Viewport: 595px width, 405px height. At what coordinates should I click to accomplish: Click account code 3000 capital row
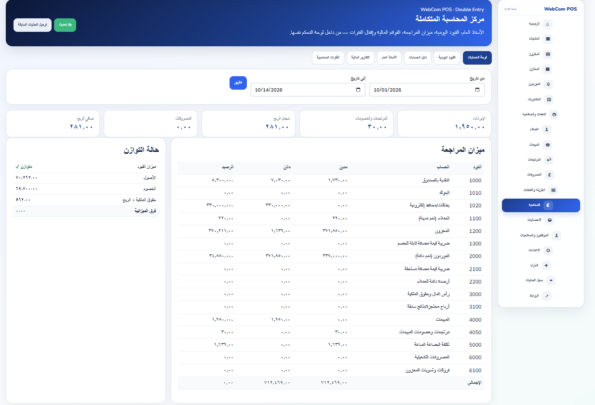(x=331, y=294)
